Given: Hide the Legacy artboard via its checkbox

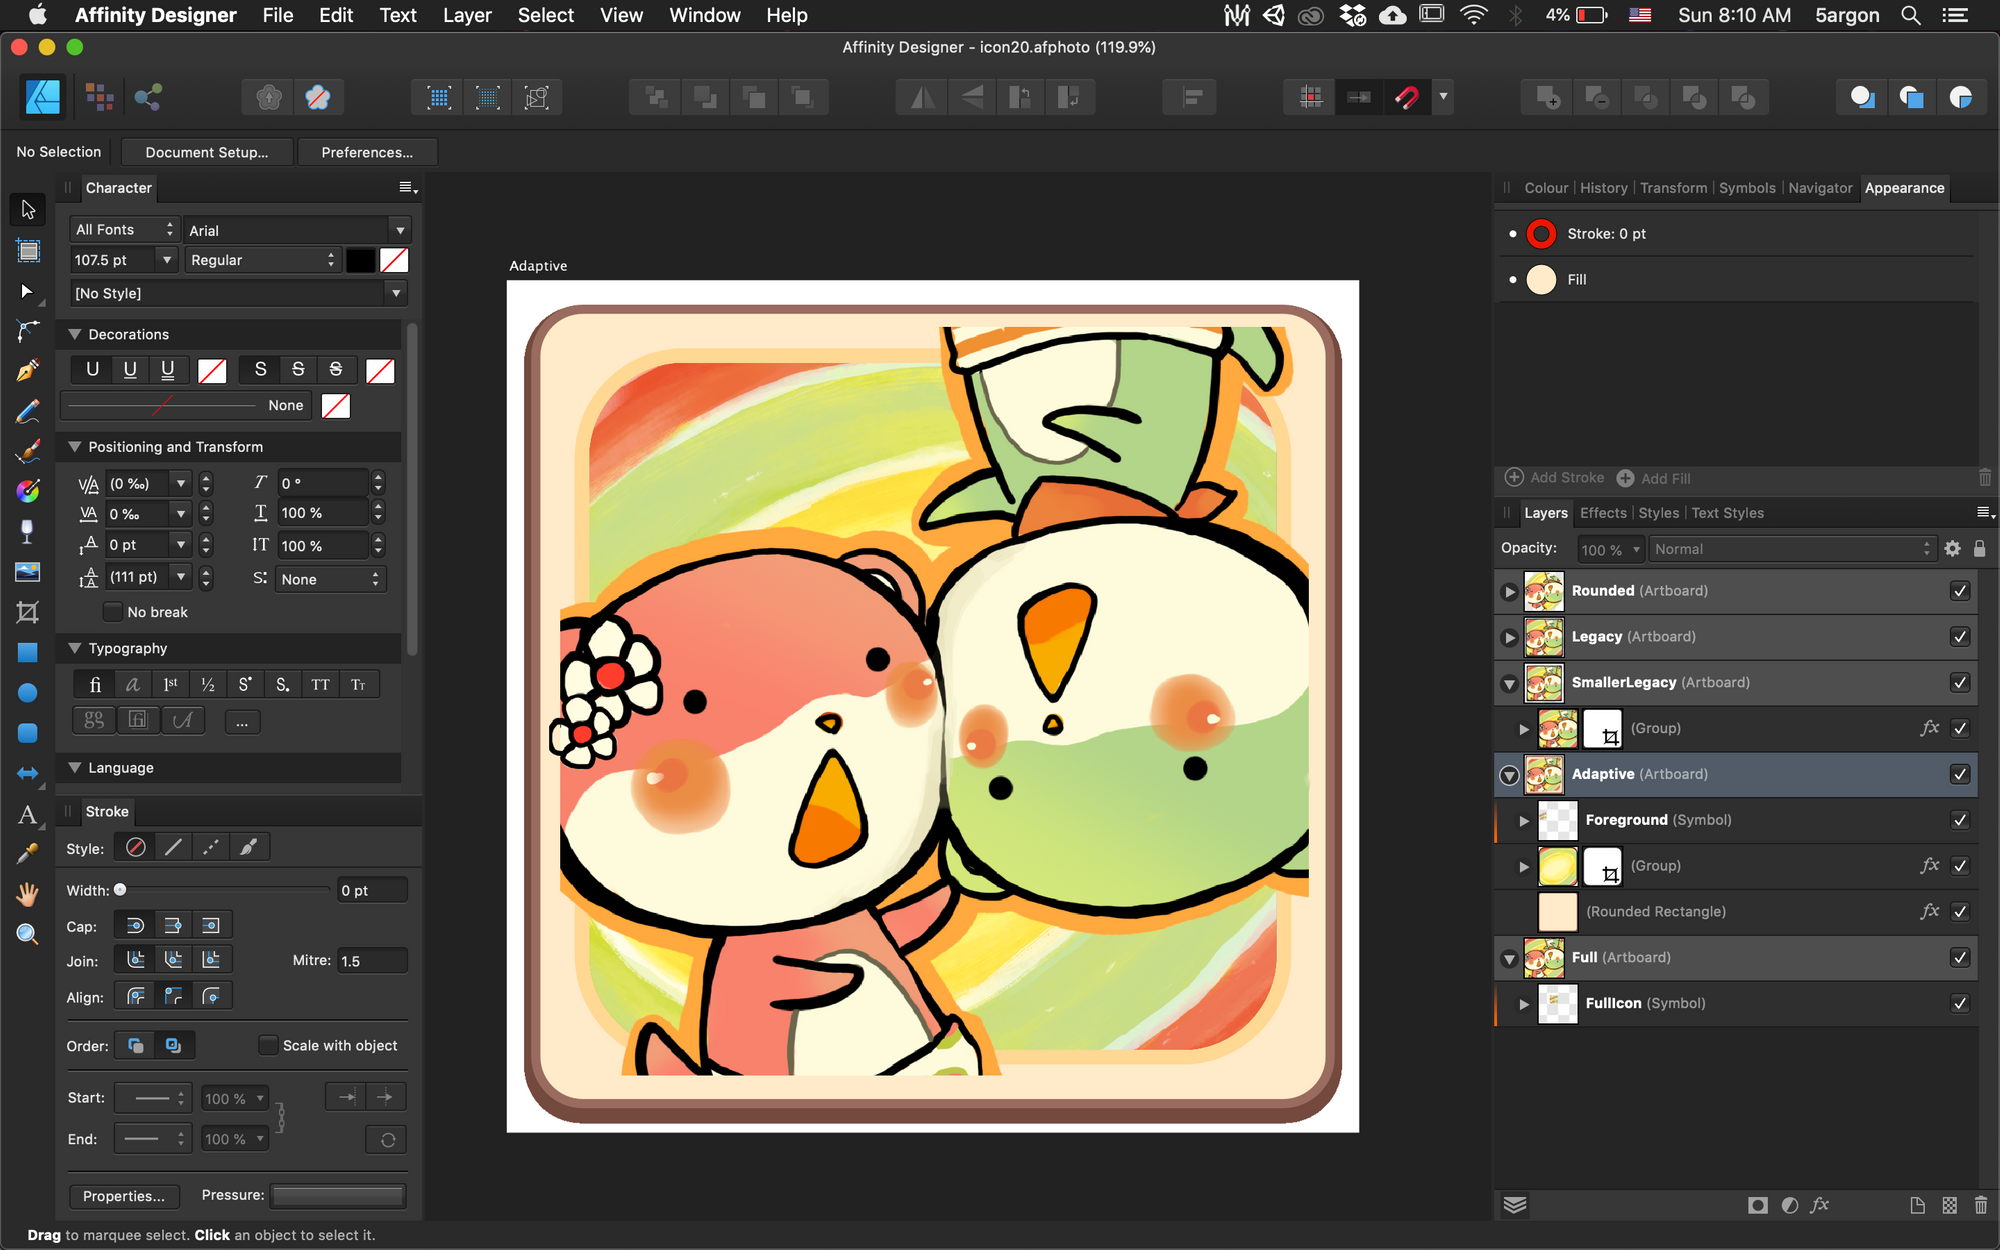Looking at the screenshot, I should click(x=1959, y=637).
